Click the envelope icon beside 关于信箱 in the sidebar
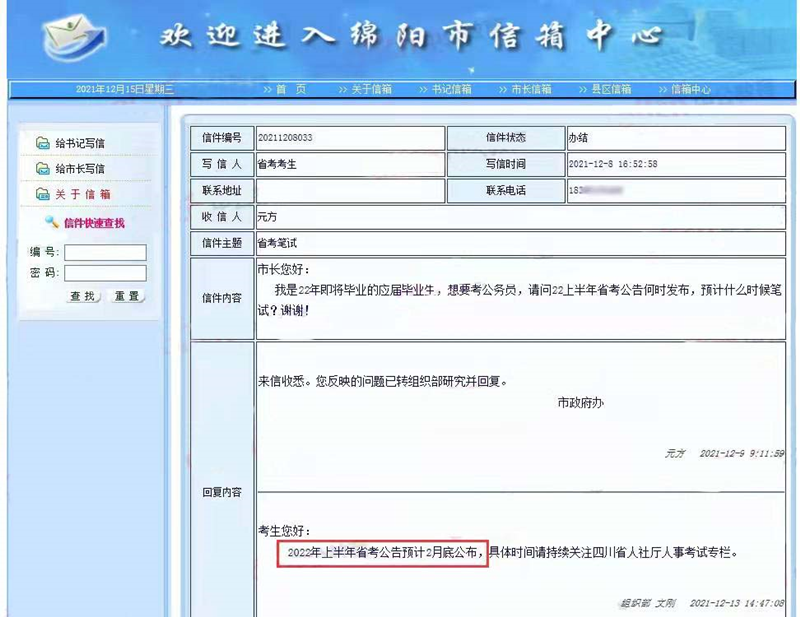The image size is (800, 617). point(42,195)
